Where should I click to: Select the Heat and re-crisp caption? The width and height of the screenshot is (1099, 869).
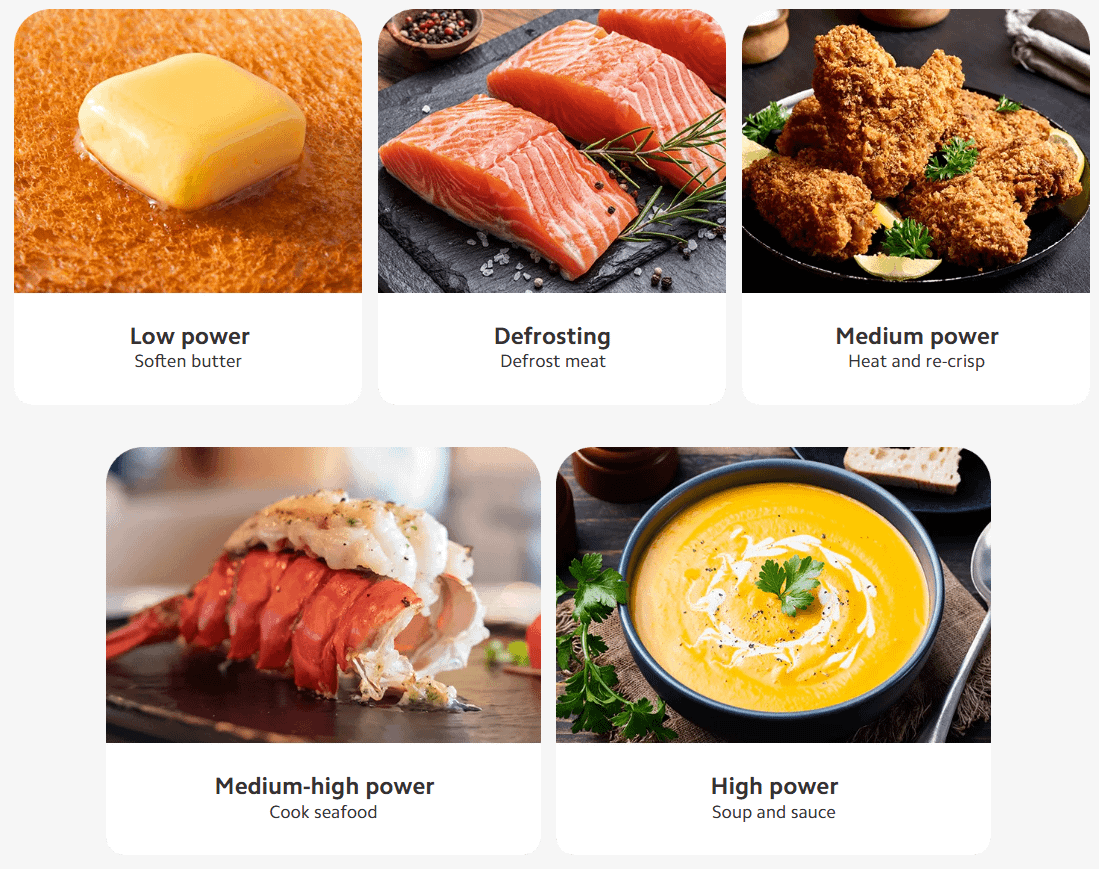point(916,361)
